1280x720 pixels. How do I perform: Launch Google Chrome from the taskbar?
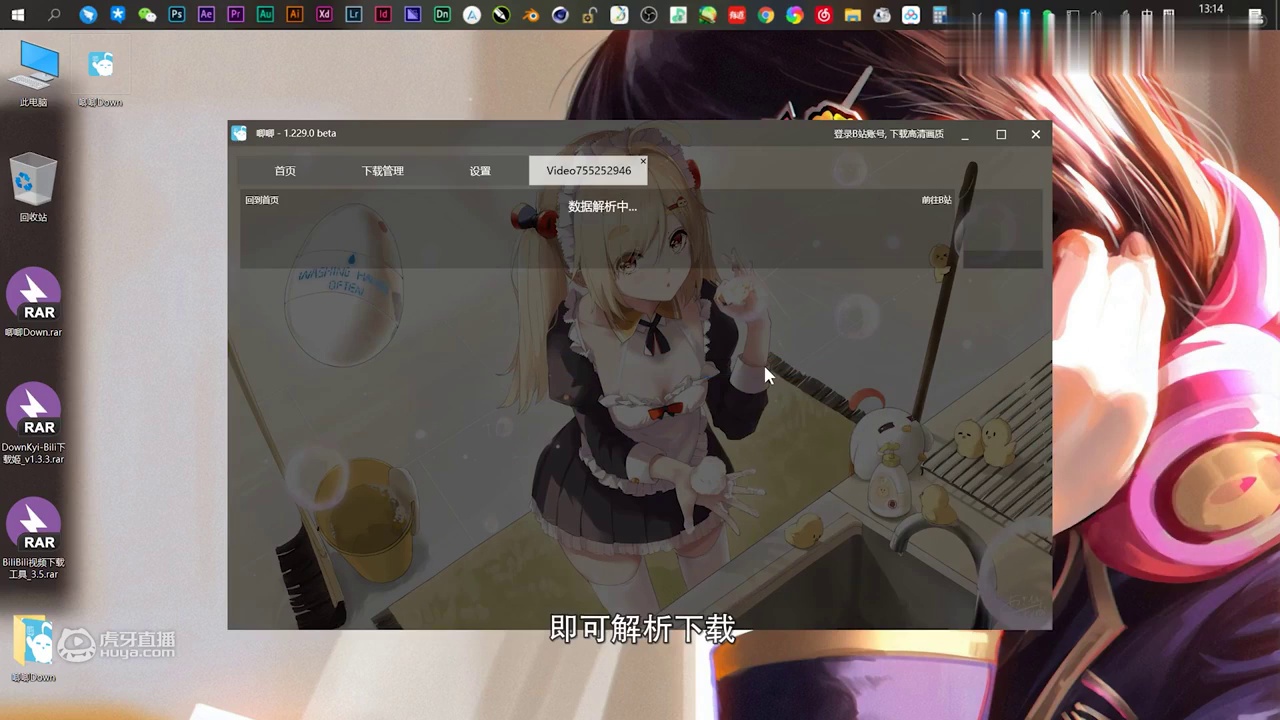(766, 15)
